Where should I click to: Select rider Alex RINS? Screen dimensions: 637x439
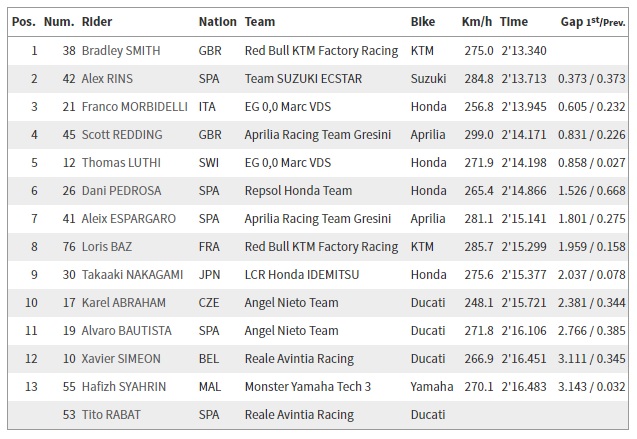[x=116, y=78]
